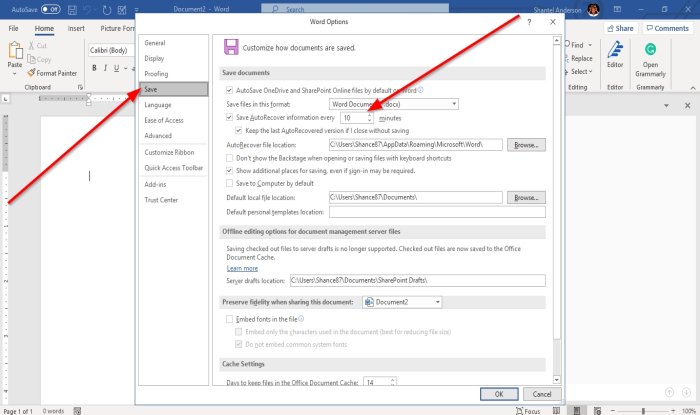Viewport: 700px width, 415px height.
Task: Click the Server drafts location field
Action: tap(417, 280)
